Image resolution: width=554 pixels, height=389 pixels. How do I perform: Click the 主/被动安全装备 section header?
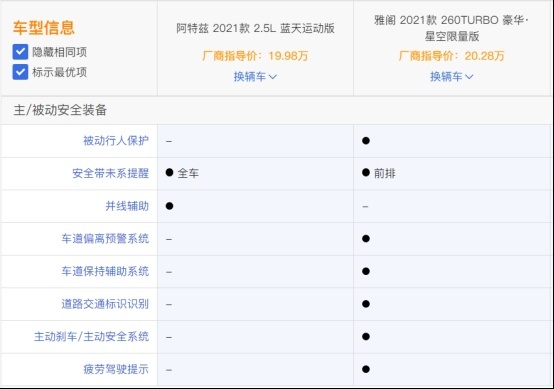60,110
